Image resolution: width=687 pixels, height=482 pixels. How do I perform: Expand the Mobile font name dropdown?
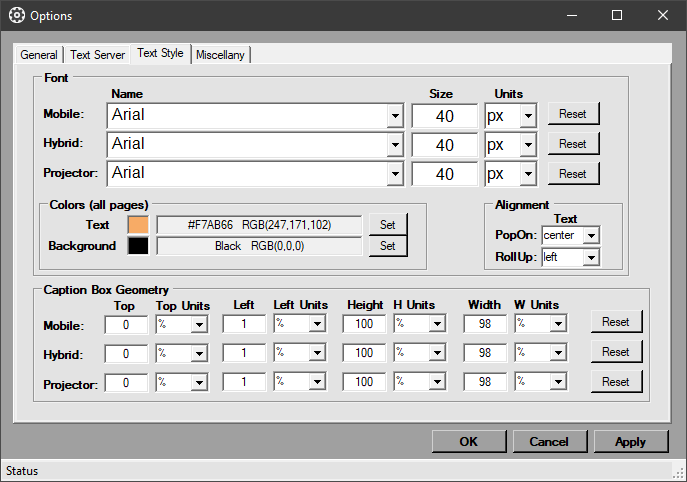(x=395, y=116)
